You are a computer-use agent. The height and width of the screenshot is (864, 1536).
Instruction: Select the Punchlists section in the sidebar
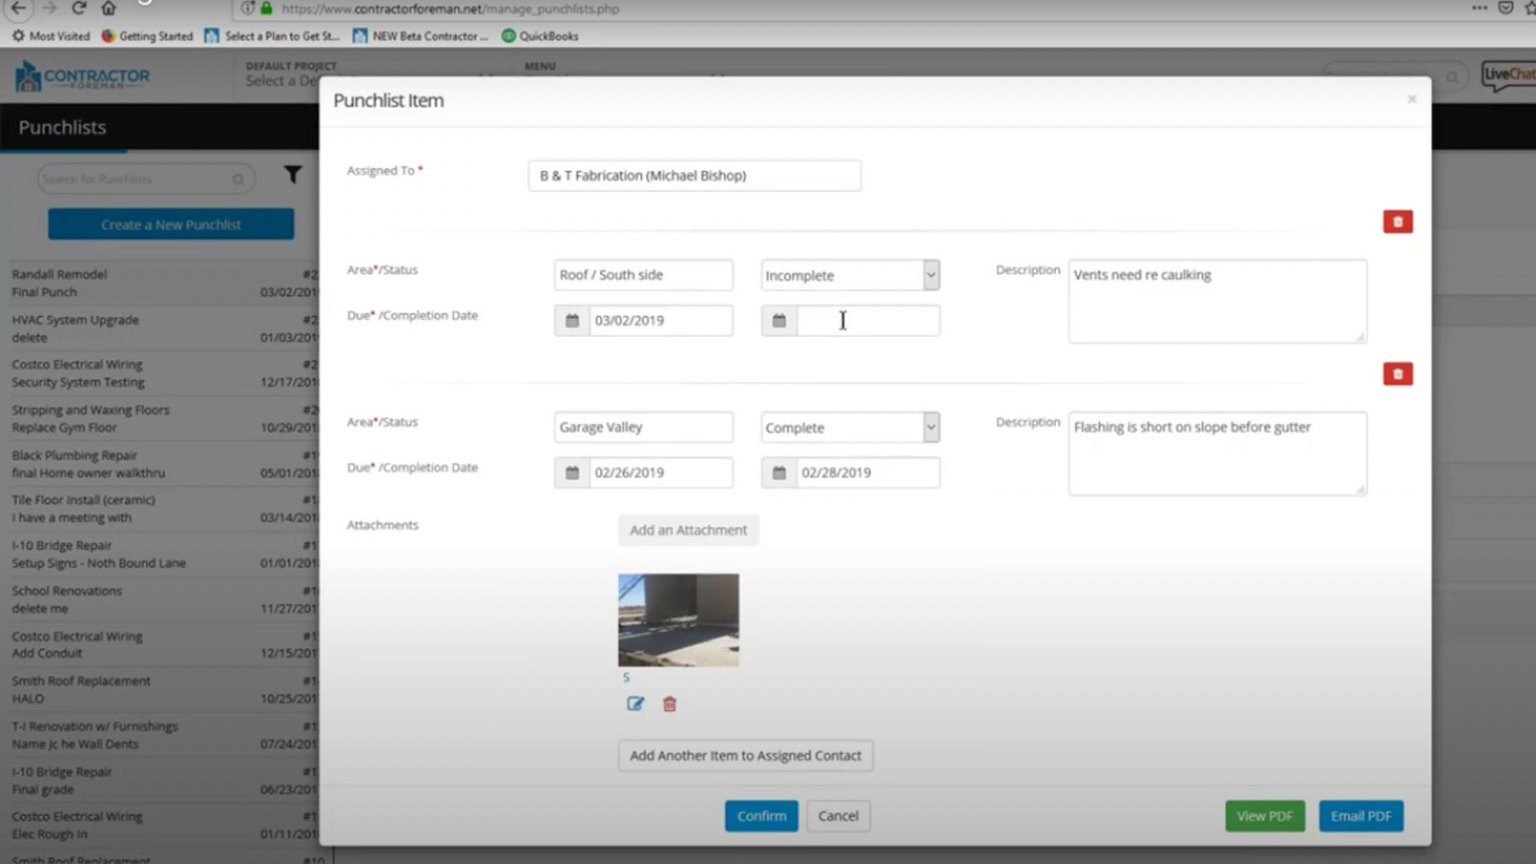(62, 127)
